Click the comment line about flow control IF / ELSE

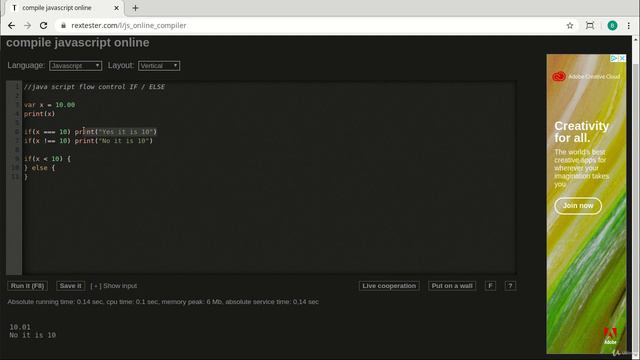coord(94,87)
